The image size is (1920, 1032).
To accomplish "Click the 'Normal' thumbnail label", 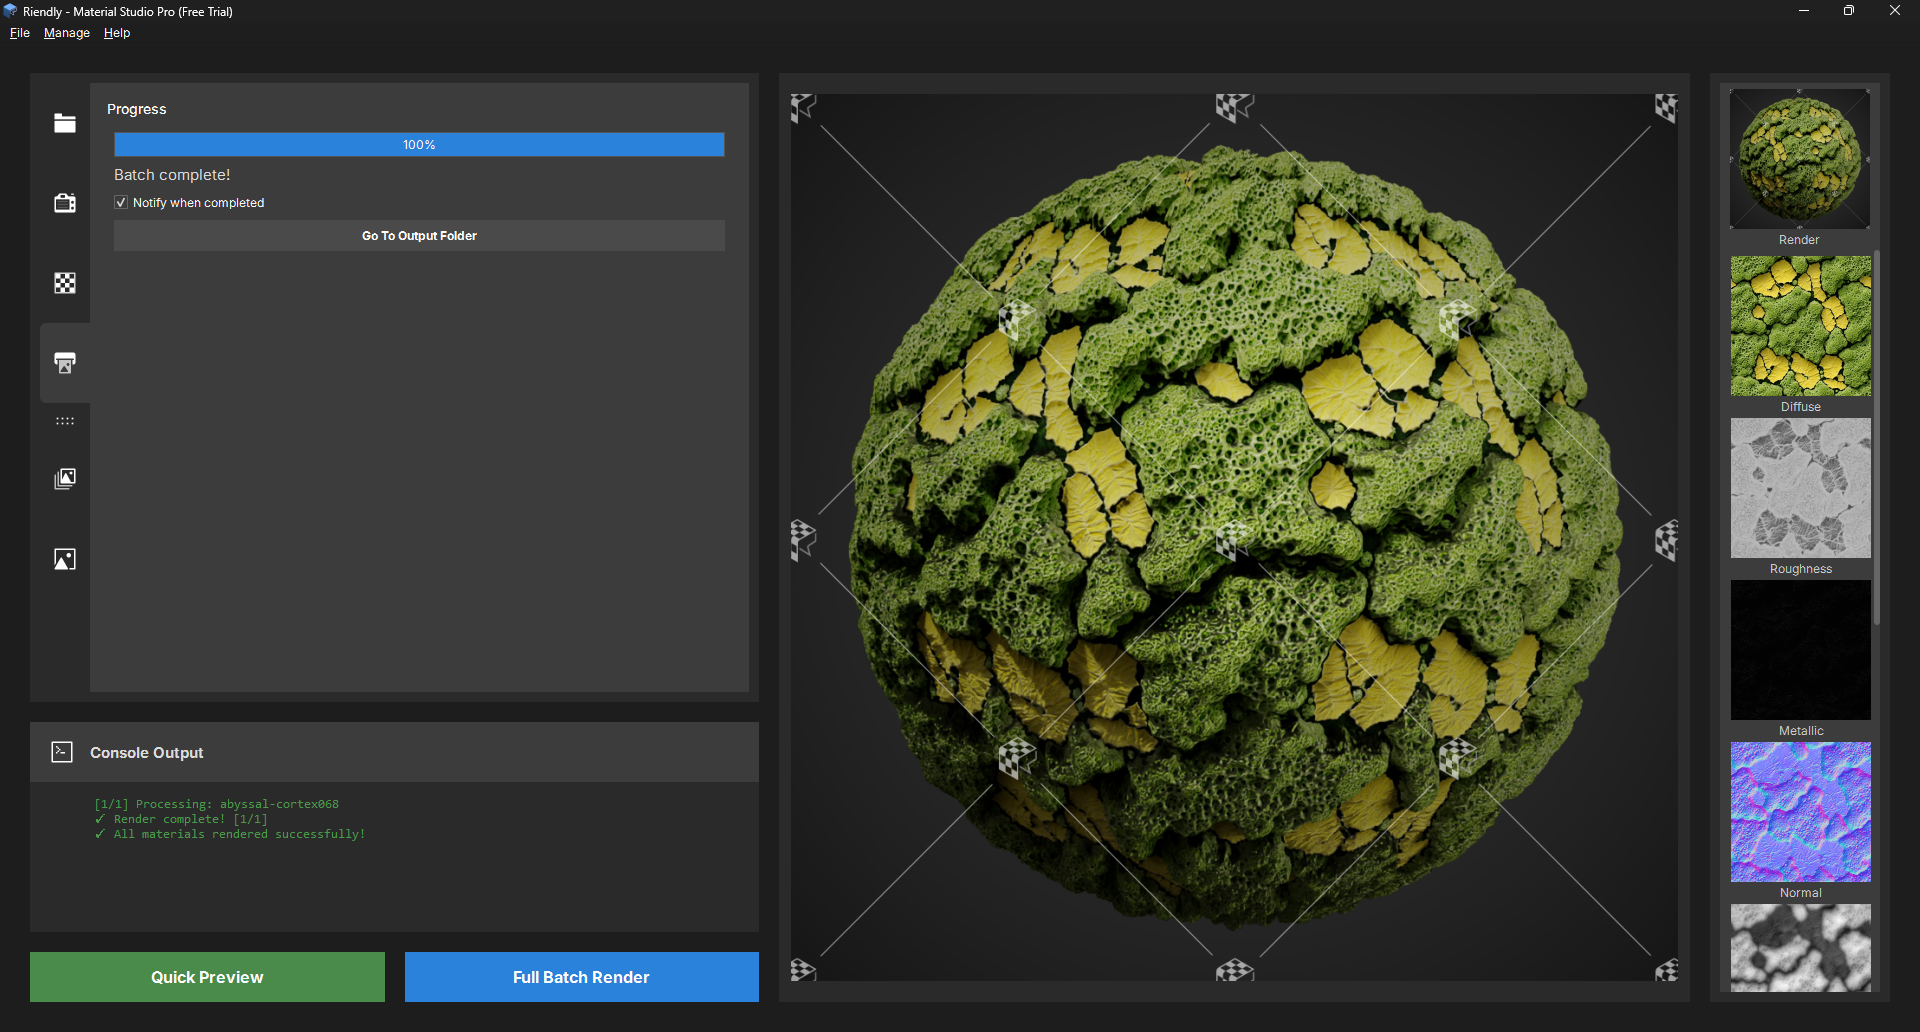I will (x=1801, y=893).
